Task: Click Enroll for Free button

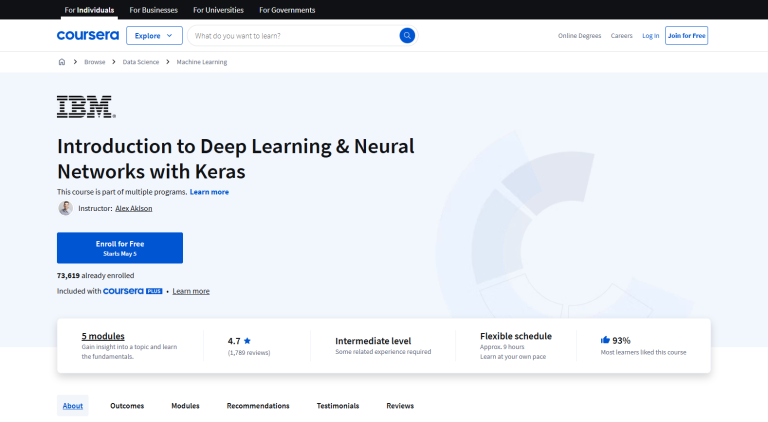Action: point(120,248)
